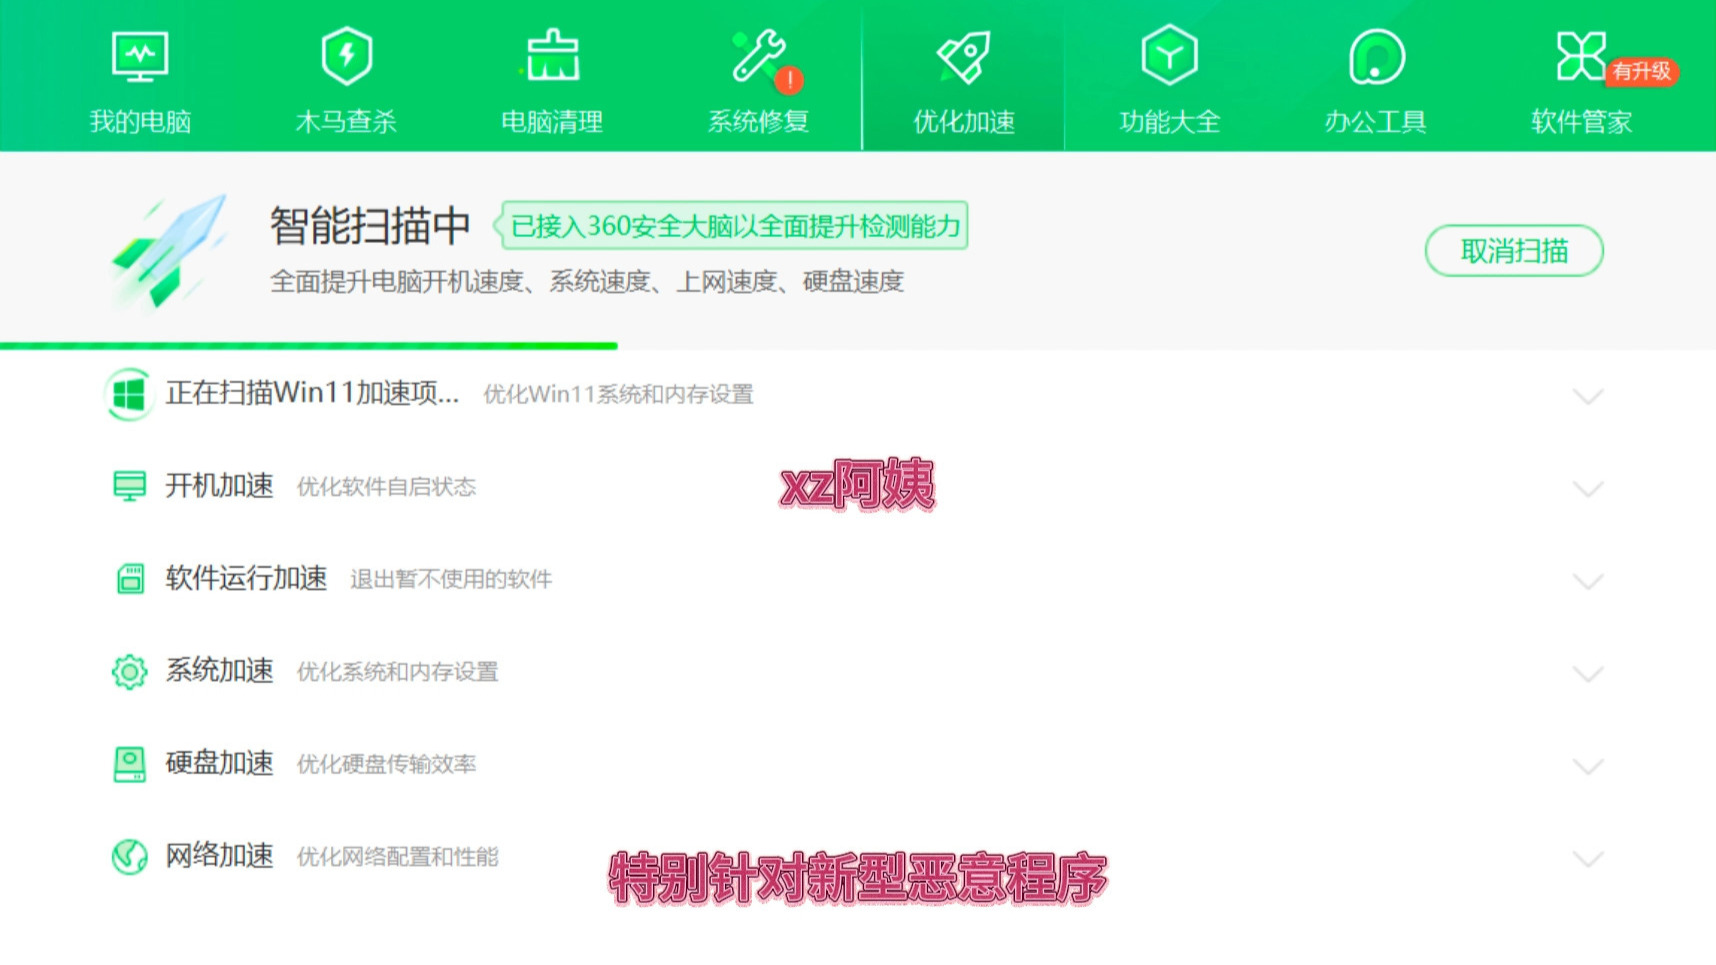Expand the 系统加速 row chevron
This screenshot has height=965, width=1716.
1588,674
